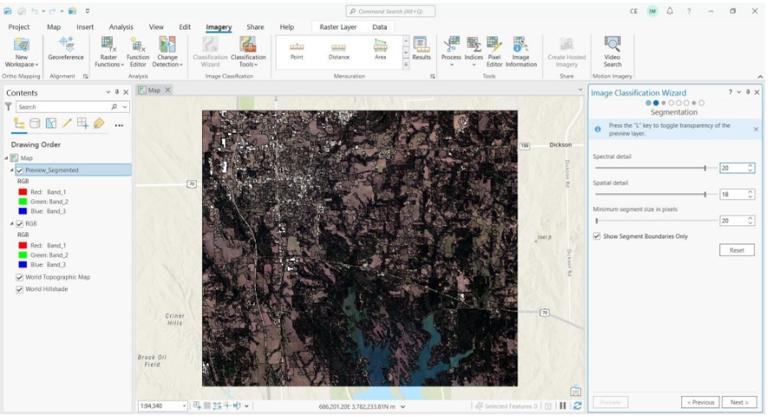Open the Contents filter icon

pos(8,106)
